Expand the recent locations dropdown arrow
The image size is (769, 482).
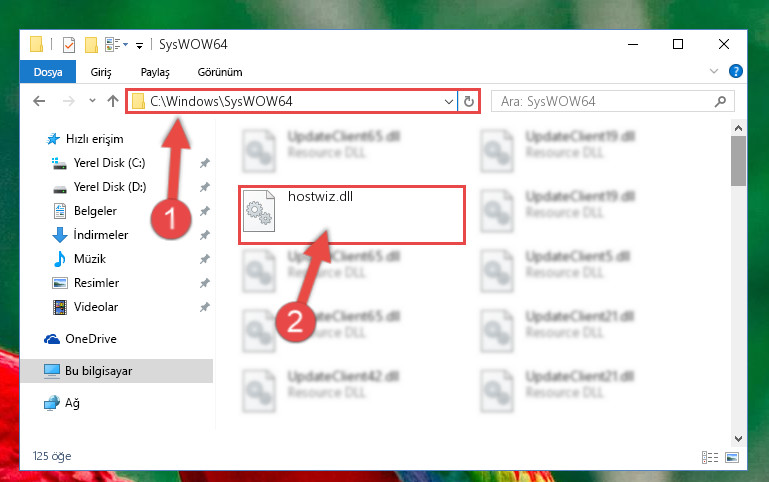pos(92,101)
